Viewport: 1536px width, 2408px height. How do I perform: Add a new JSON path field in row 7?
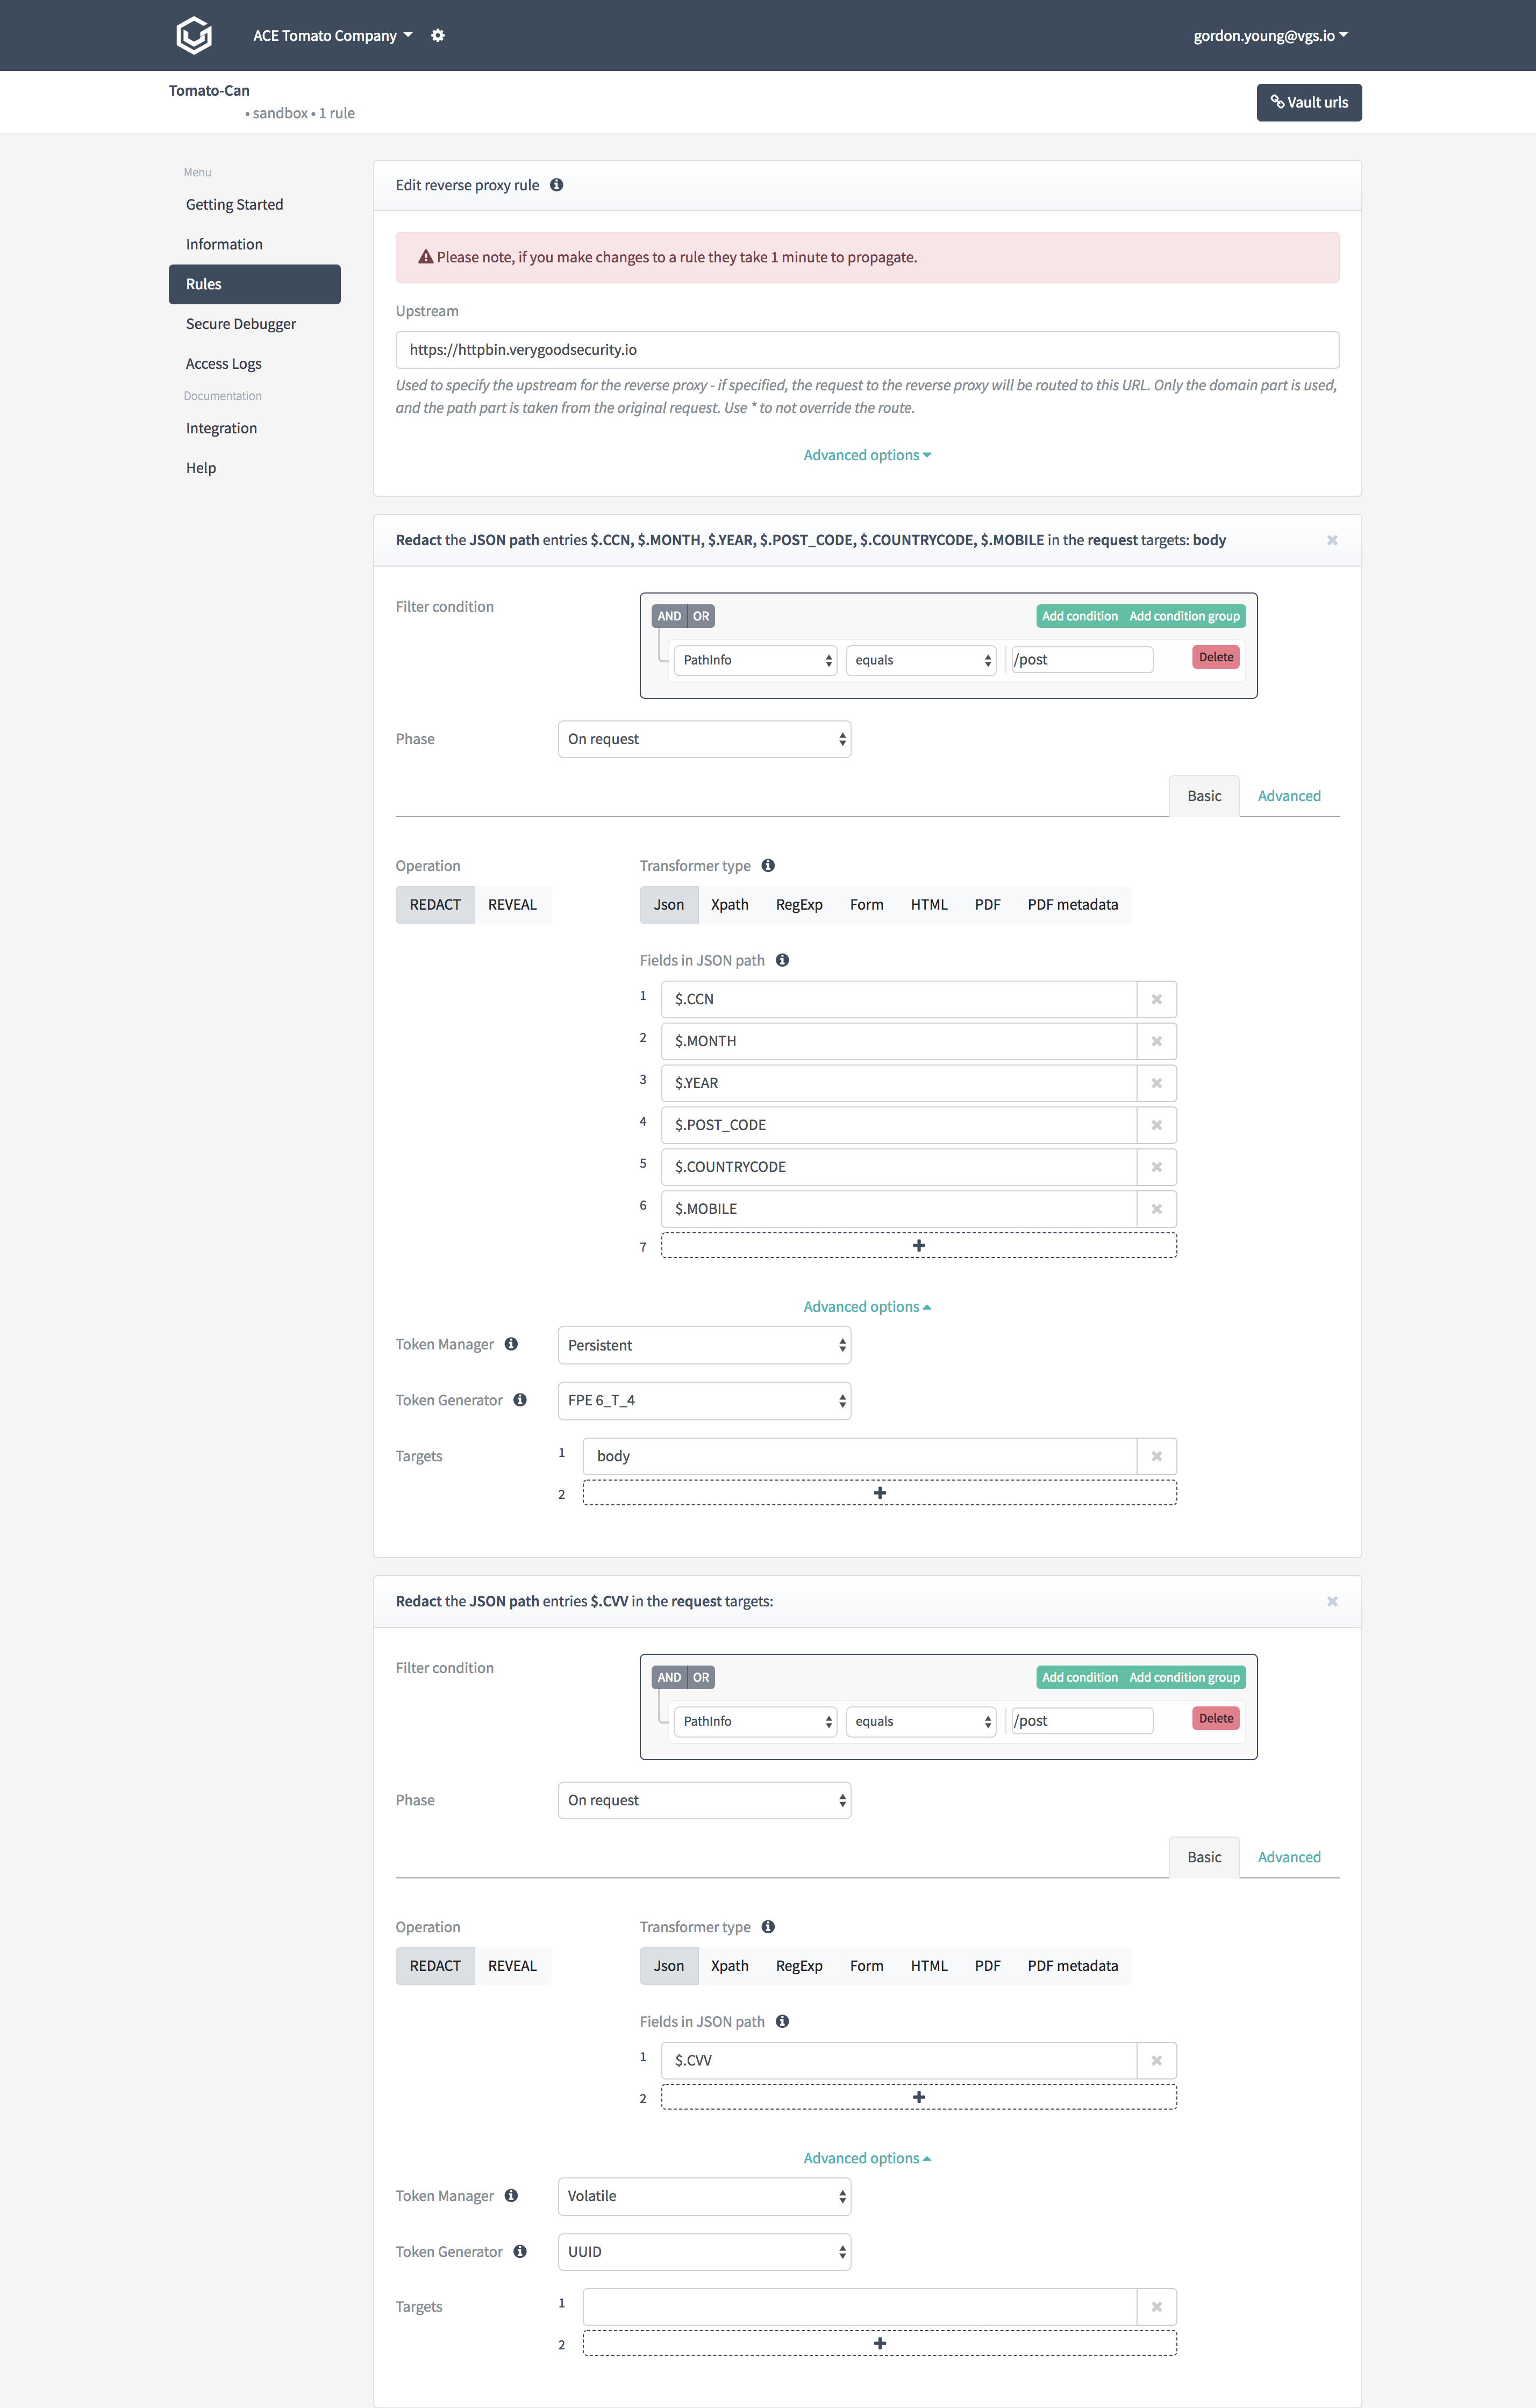[x=918, y=1245]
